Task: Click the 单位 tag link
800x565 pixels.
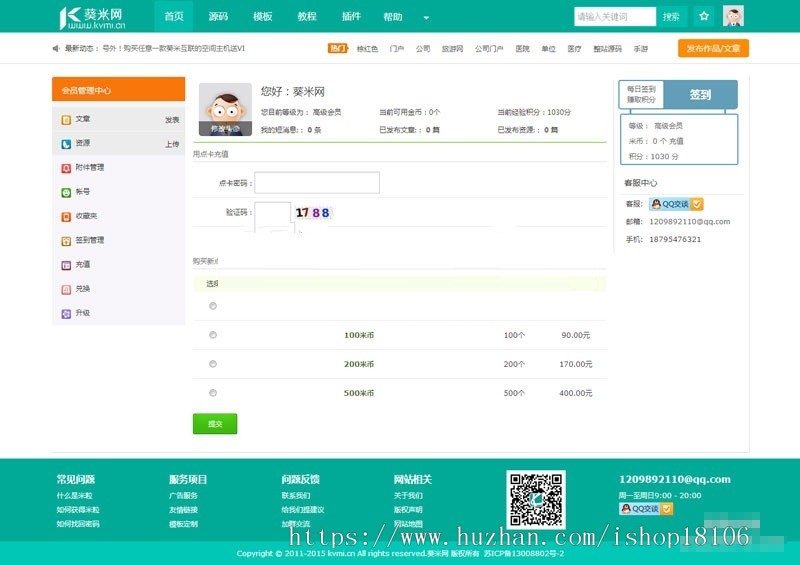Action: pyautogui.click(x=548, y=49)
